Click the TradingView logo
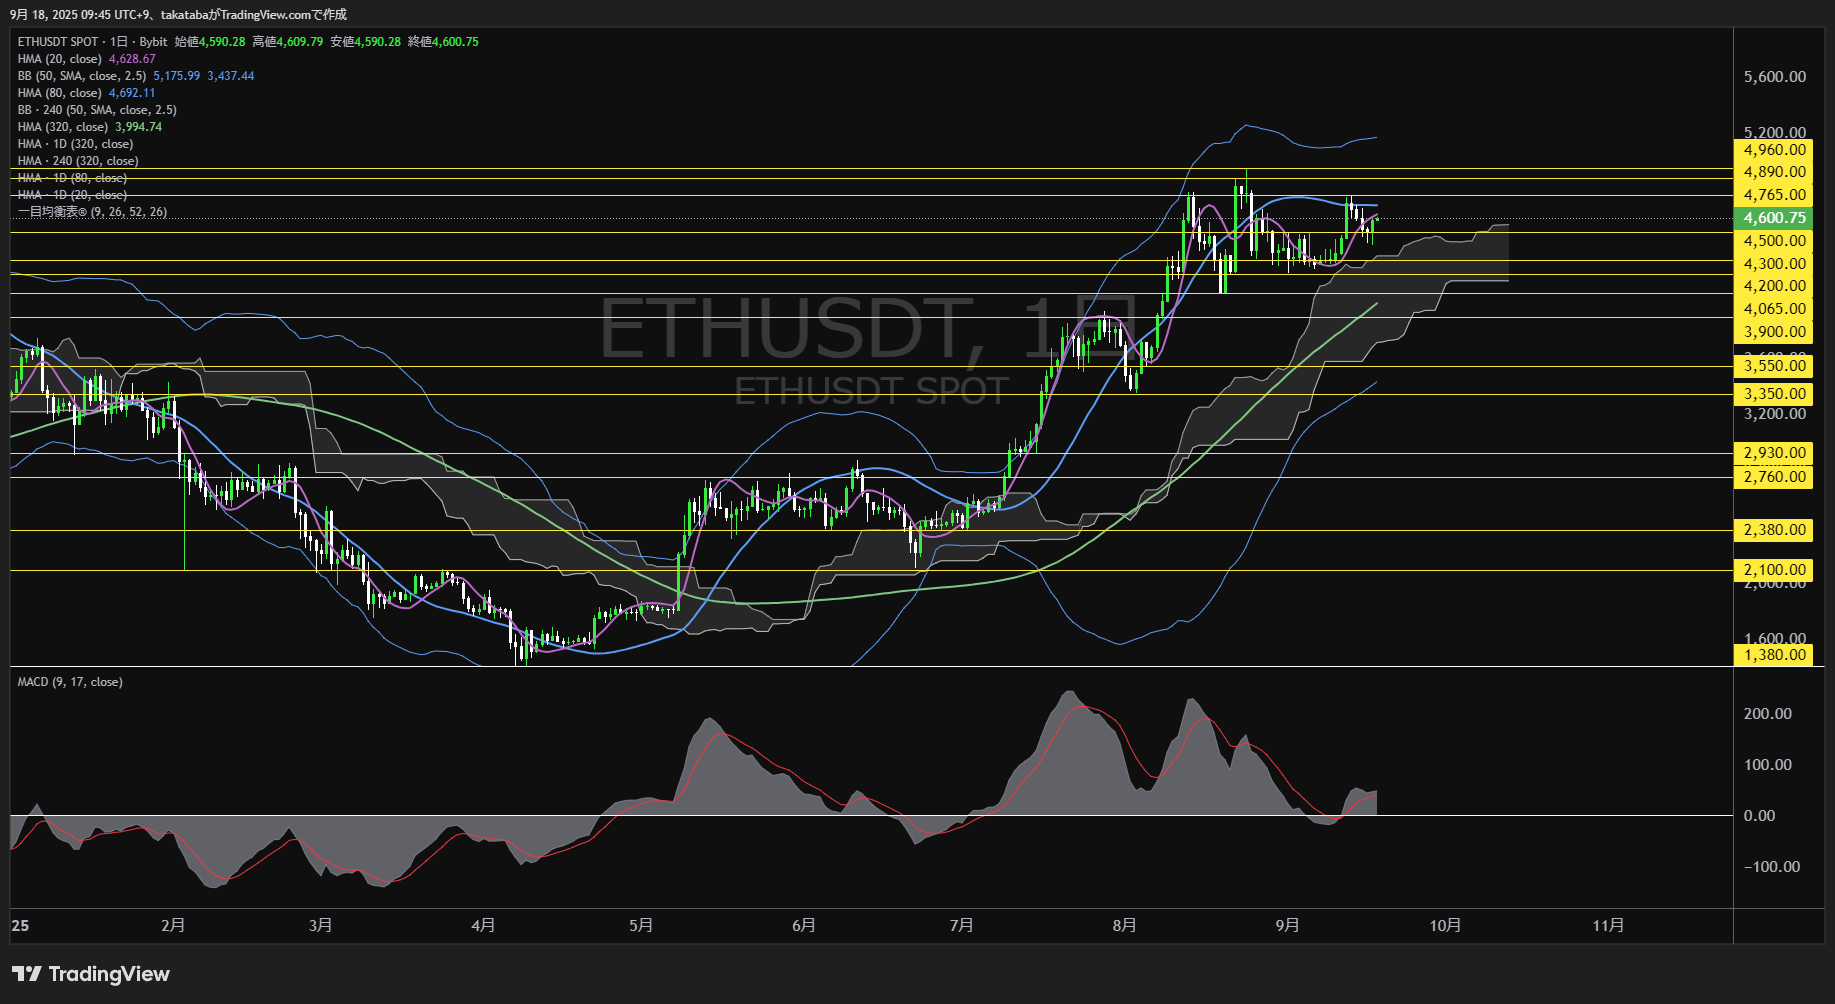The image size is (1835, 1004). [90, 974]
